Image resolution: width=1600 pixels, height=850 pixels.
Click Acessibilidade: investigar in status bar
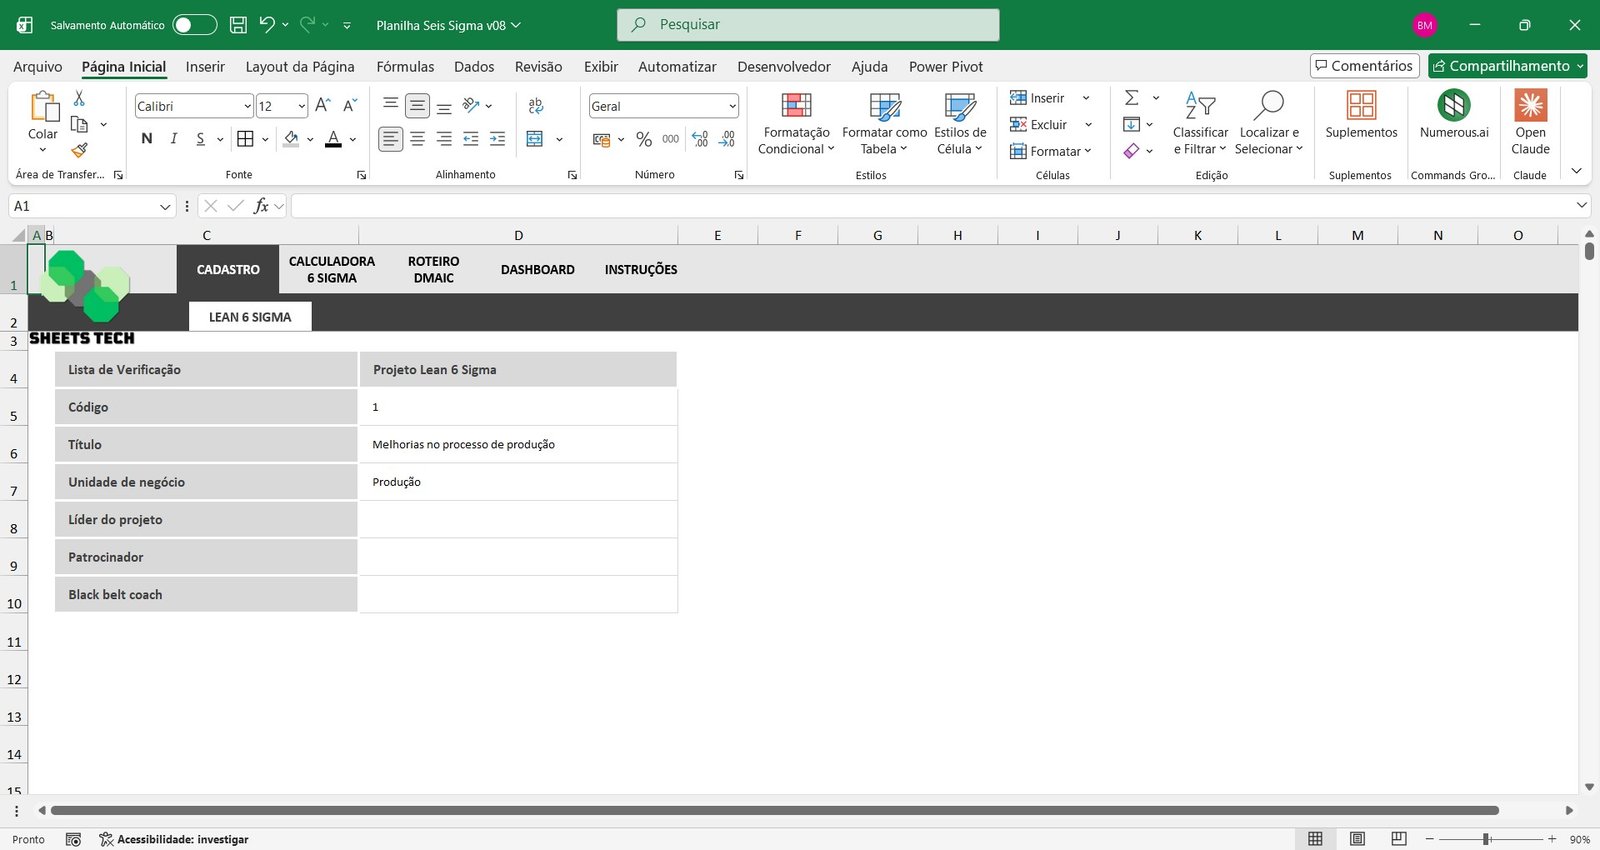pyautogui.click(x=173, y=839)
